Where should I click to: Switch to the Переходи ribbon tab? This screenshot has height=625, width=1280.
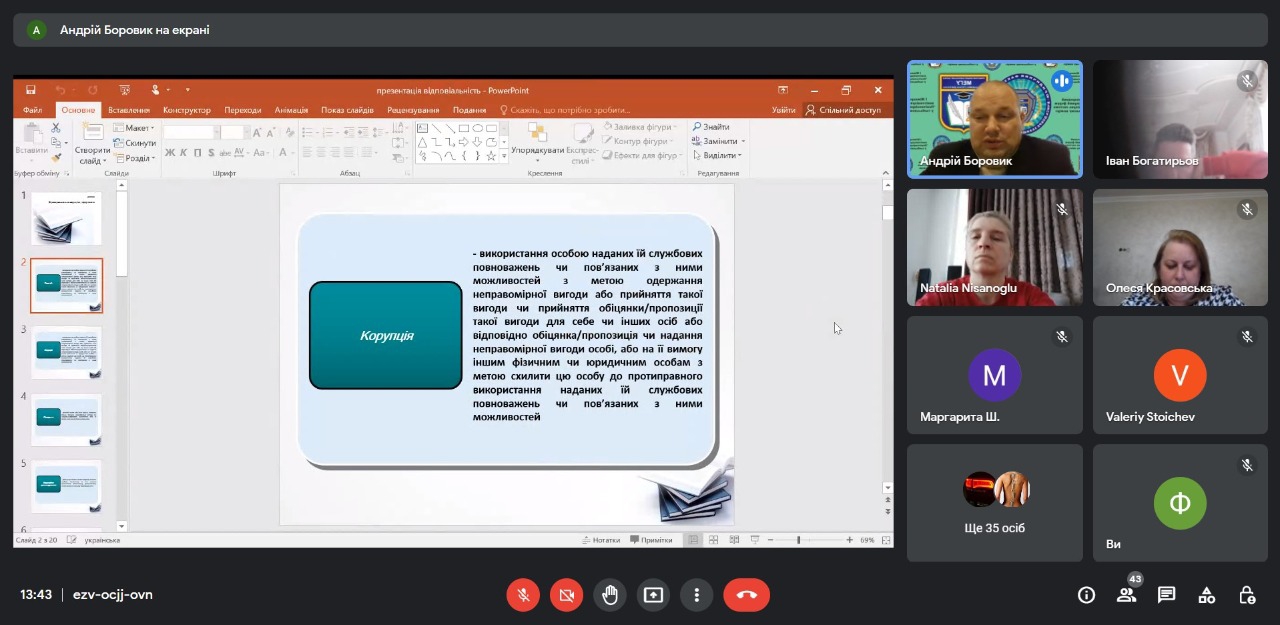click(243, 110)
